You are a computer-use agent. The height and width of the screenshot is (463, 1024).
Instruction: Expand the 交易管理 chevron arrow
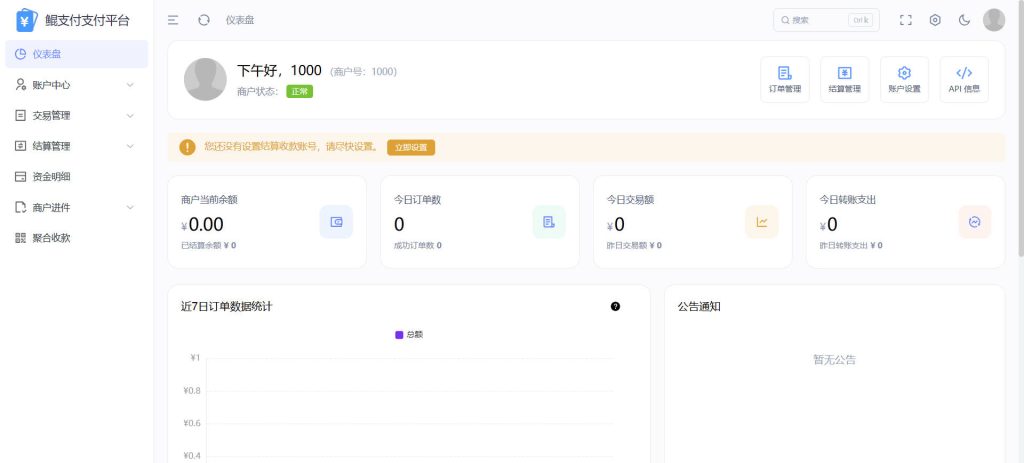[x=130, y=116]
